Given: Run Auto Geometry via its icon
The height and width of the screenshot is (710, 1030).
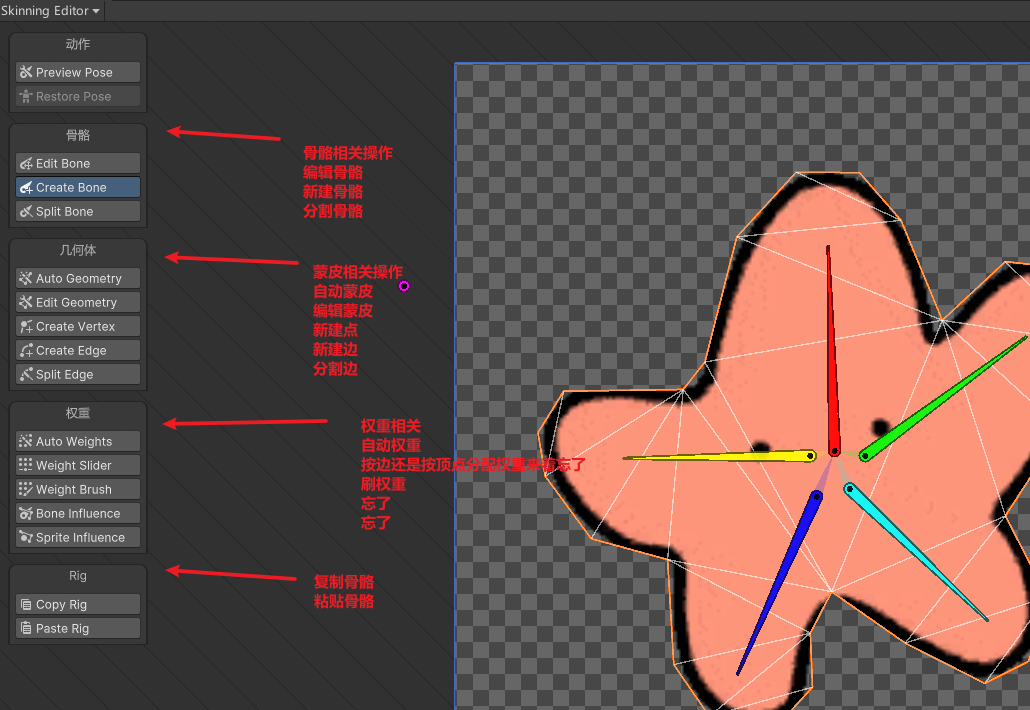Looking at the screenshot, I should pos(26,279).
